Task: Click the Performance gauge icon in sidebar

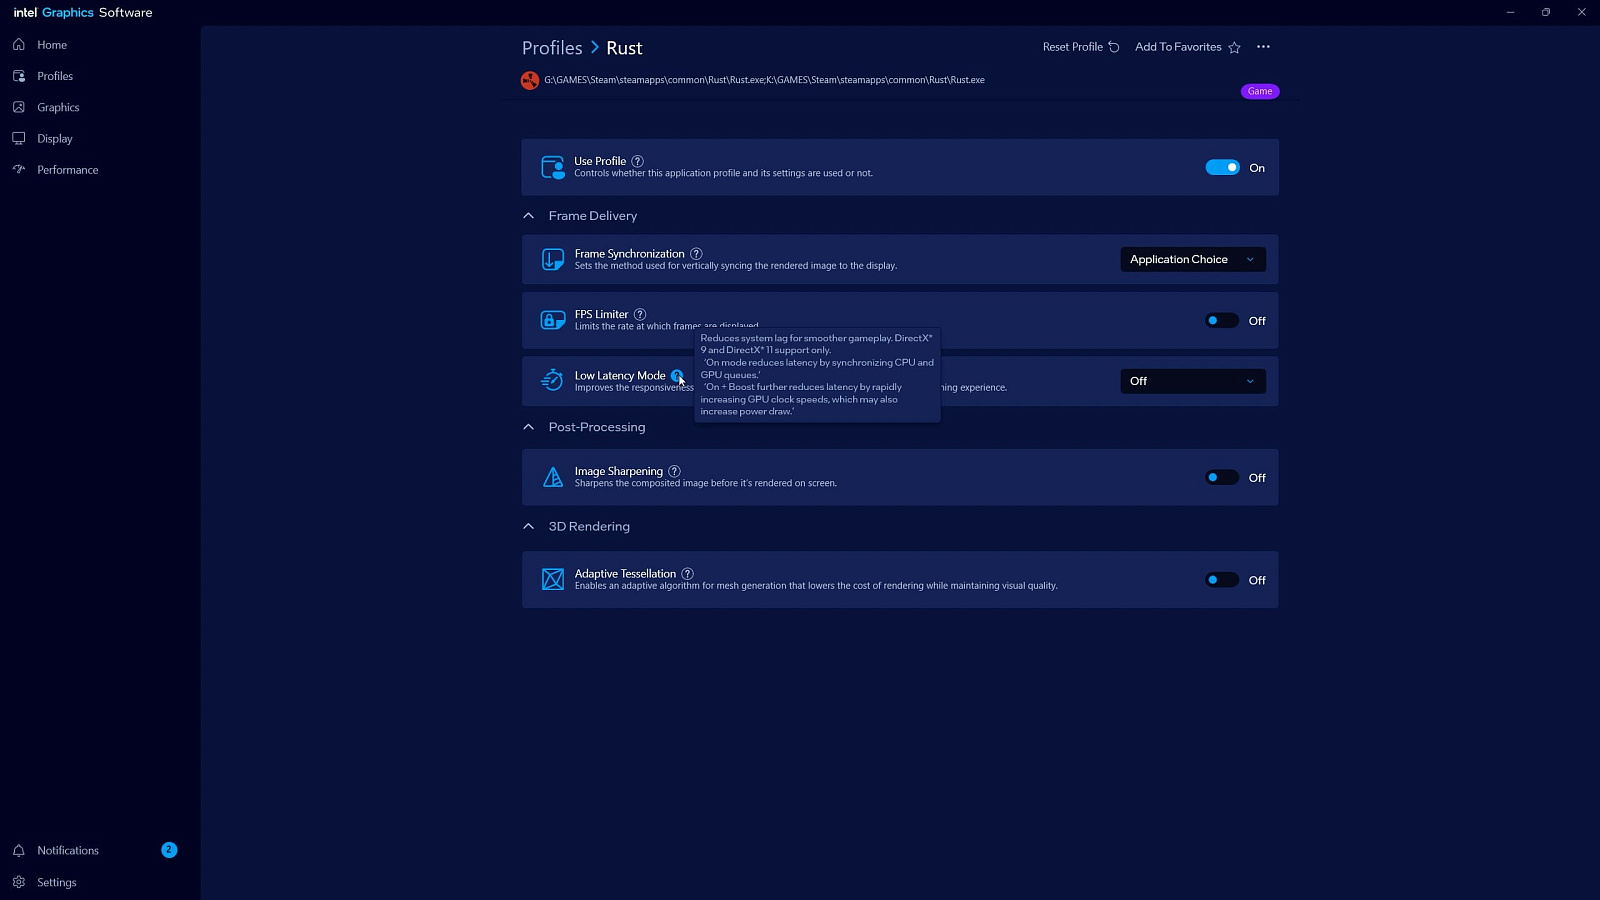Action: (x=19, y=170)
